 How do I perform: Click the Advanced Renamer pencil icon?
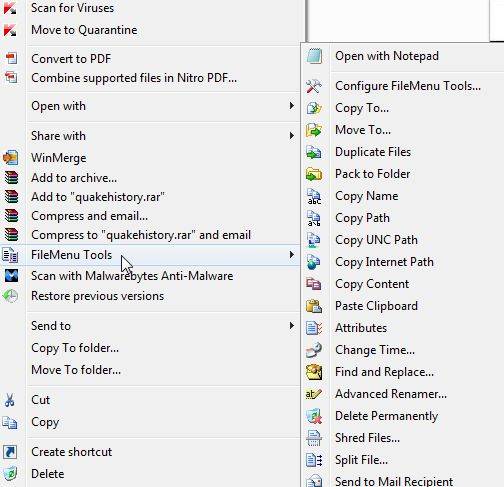pyautogui.click(x=313, y=394)
